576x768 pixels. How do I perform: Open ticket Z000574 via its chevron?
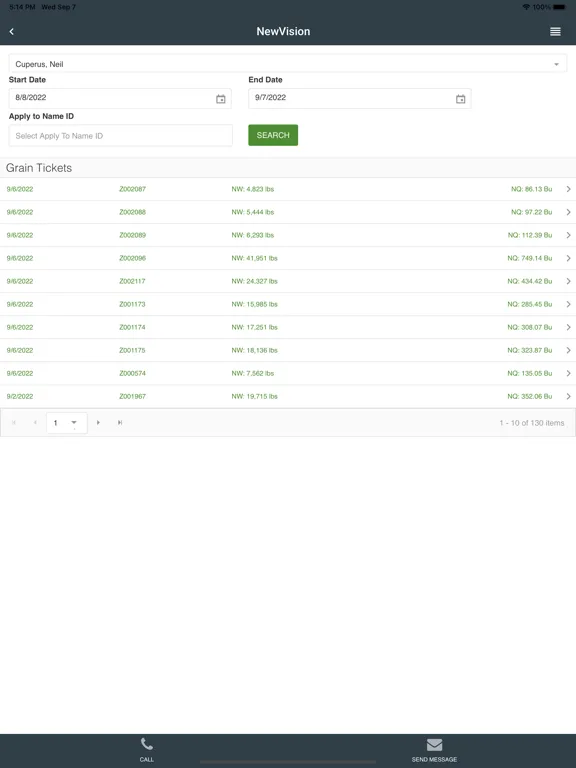[x=568, y=373]
